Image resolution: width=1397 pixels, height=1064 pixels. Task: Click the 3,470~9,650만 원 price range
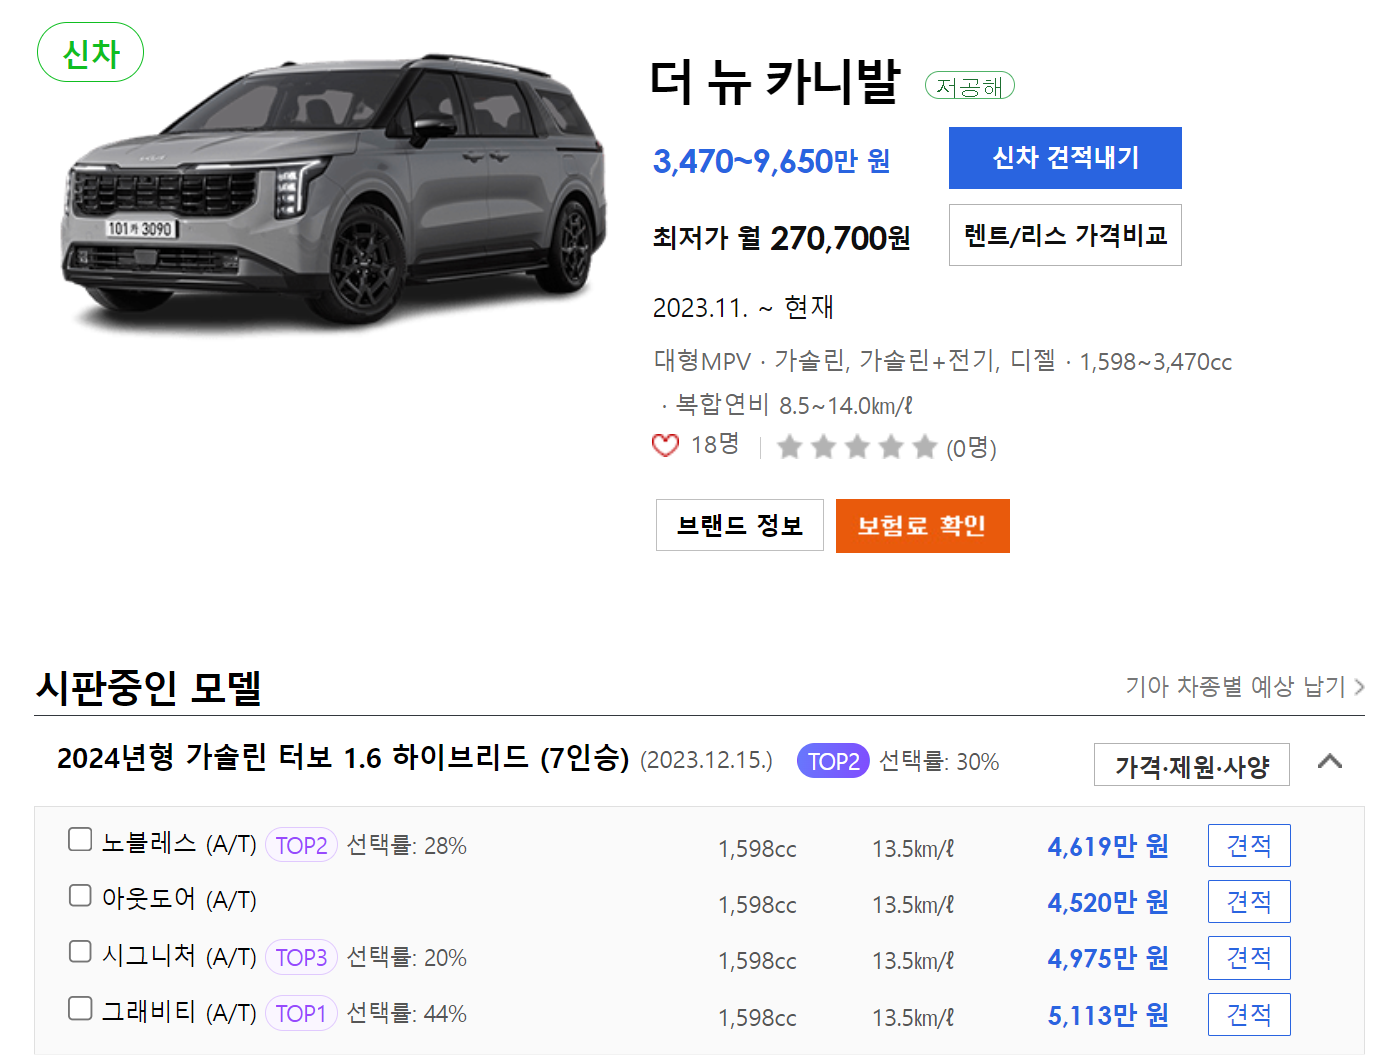pos(771,161)
